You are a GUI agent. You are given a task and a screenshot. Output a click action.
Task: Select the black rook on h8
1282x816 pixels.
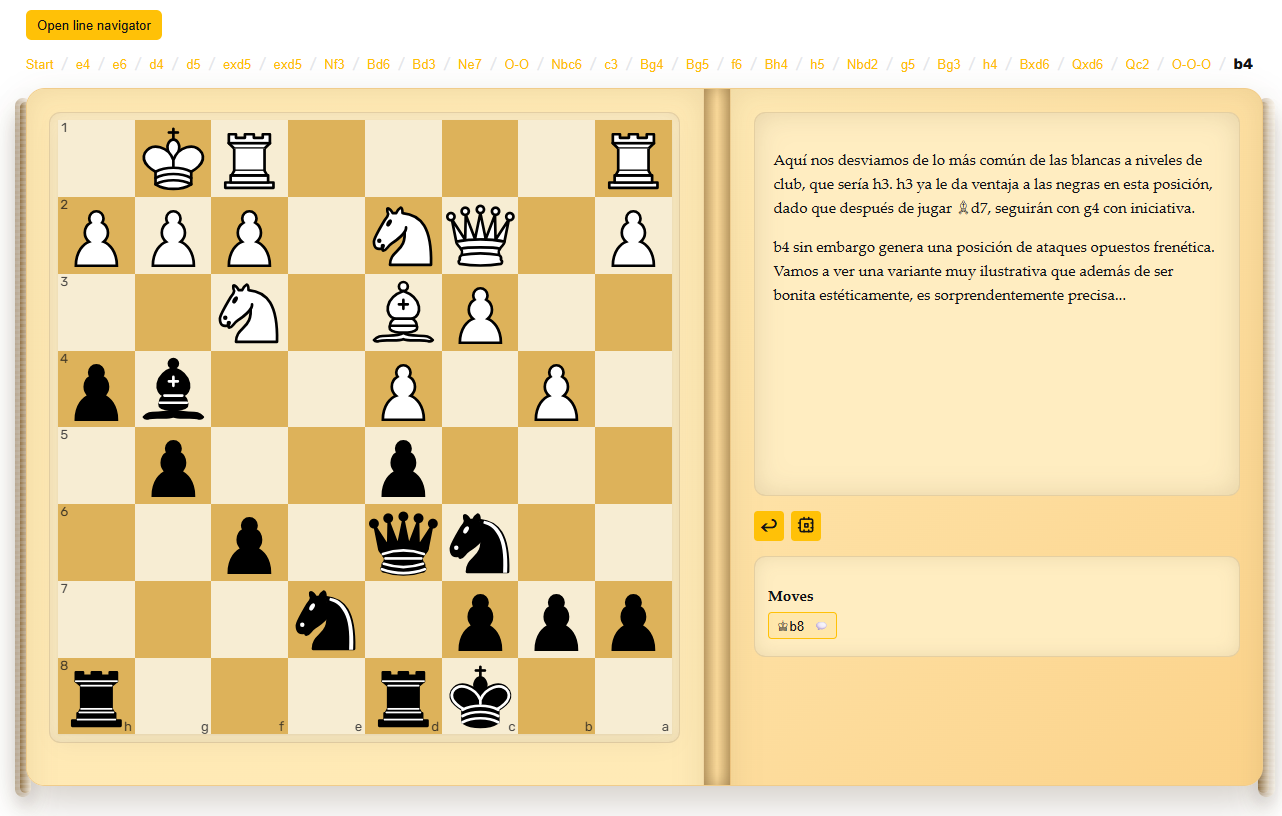coord(96,696)
